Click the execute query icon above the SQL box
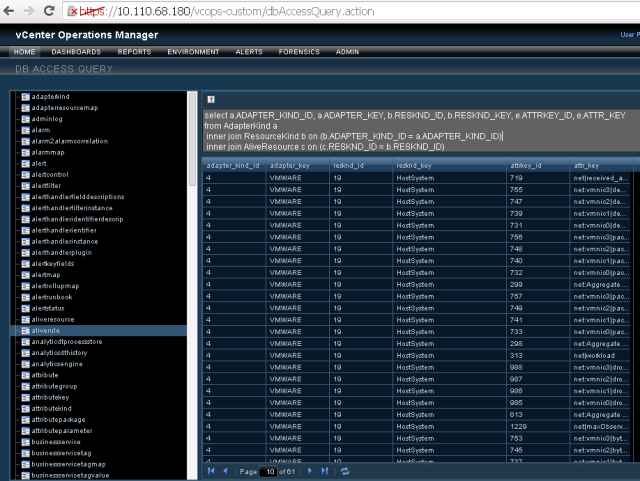Image resolution: width=640 pixels, height=481 pixels. (x=211, y=100)
